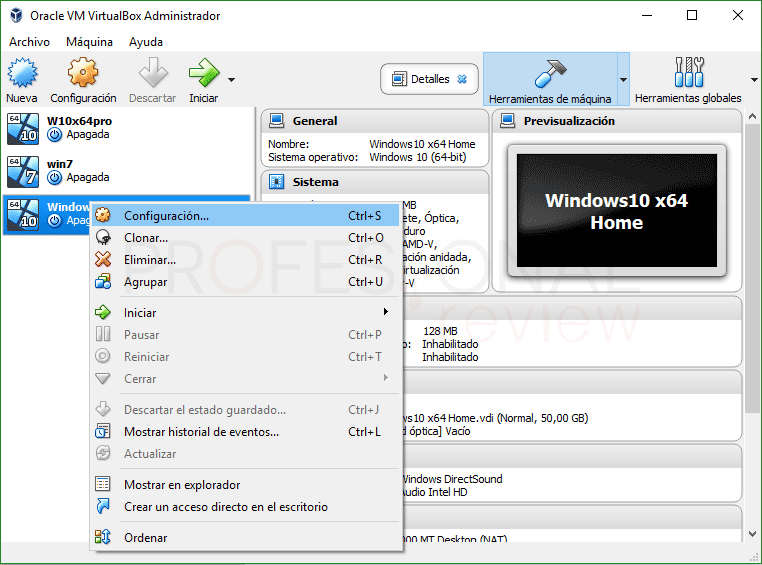Click the Nueva starburst toolbar icon
The image size is (762, 565).
pyautogui.click(x=22, y=73)
